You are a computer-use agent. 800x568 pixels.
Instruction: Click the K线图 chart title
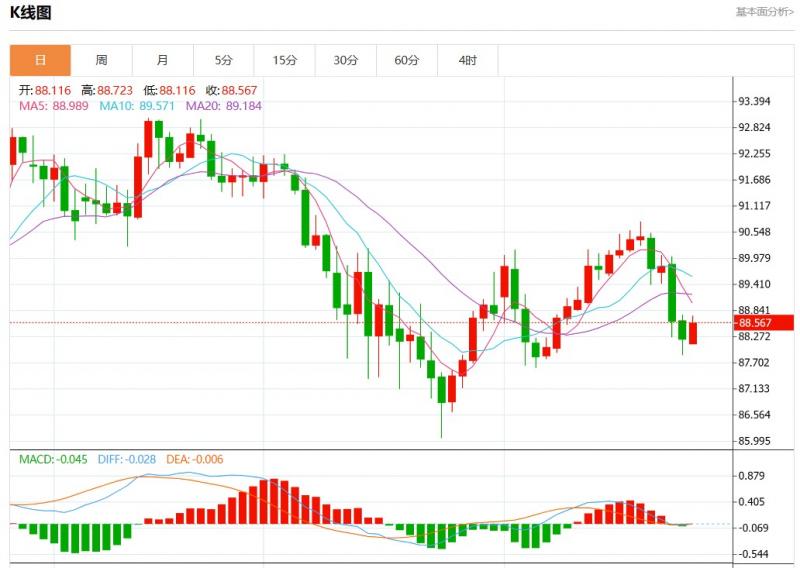pos(31,13)
